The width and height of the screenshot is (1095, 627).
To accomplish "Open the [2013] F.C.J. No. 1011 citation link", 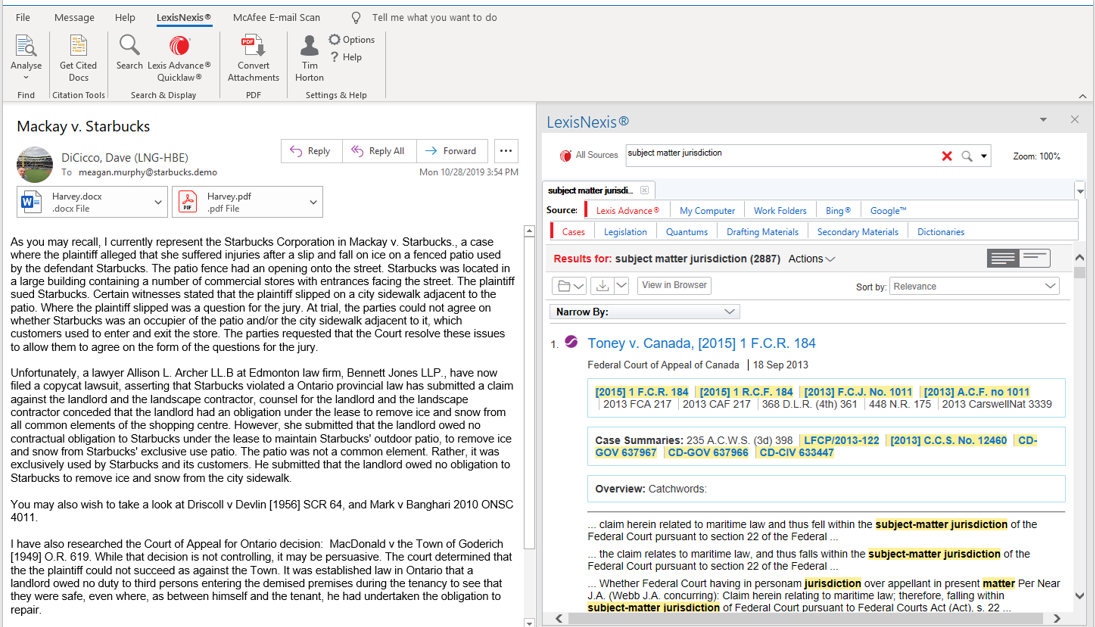I will click(x=858, y=392).
